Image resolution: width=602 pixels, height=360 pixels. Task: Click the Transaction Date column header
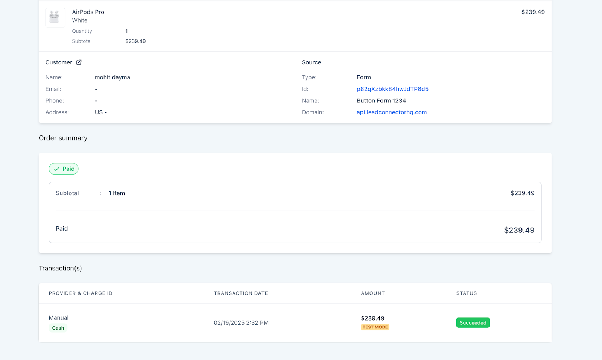241,293
